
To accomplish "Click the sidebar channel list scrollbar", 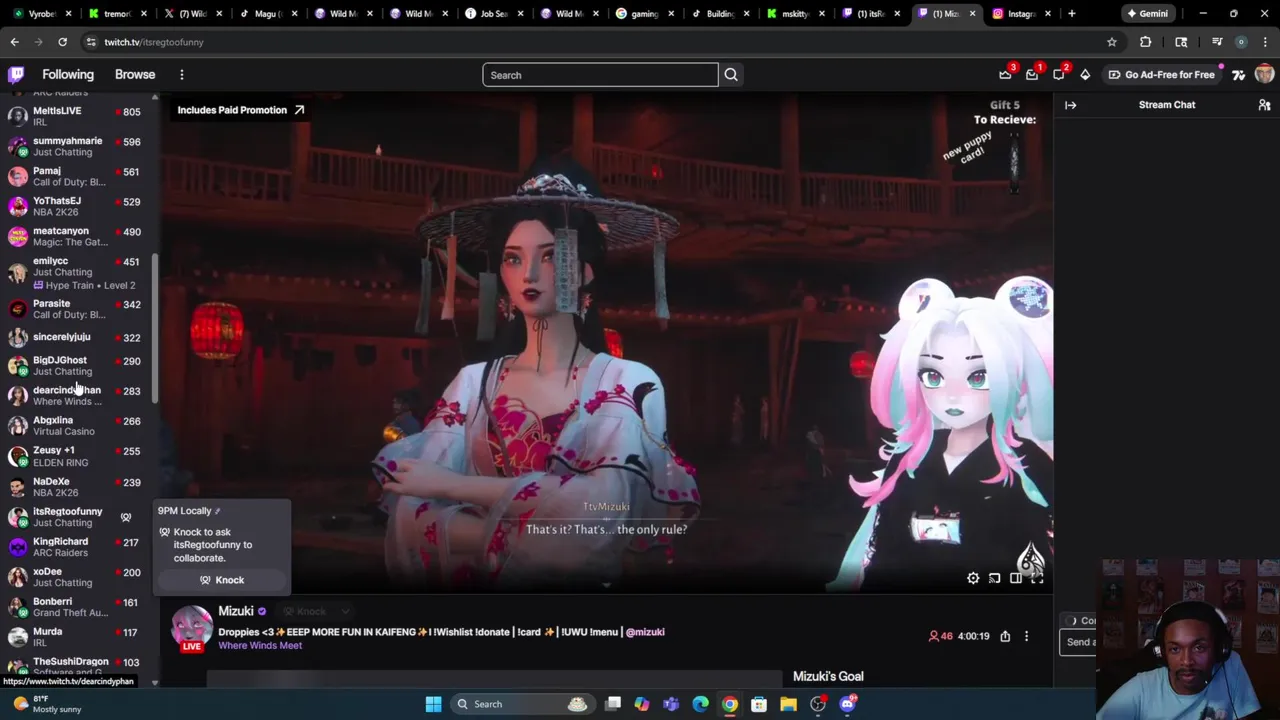I will (155, 330).
